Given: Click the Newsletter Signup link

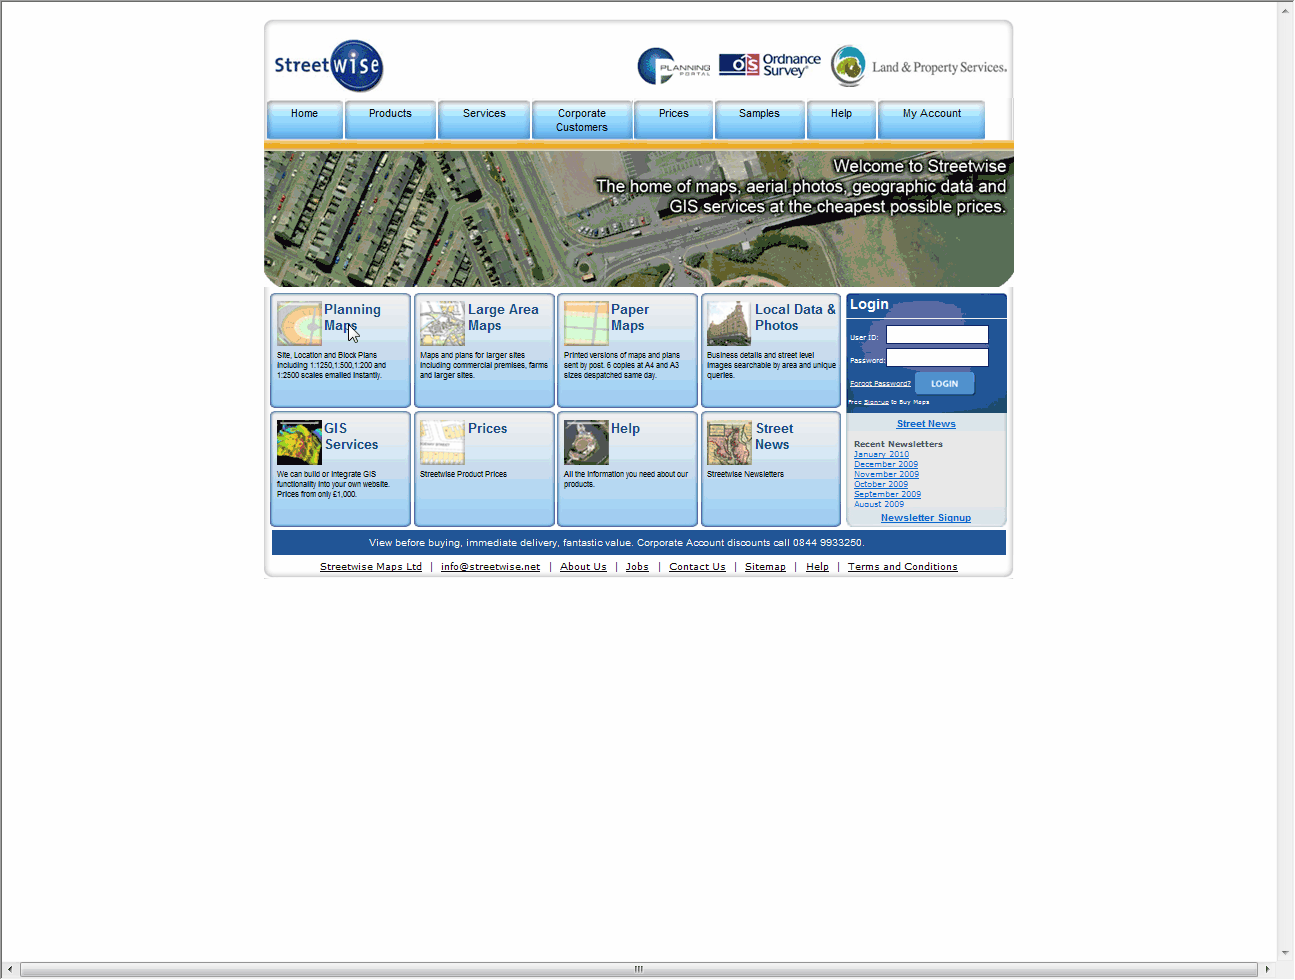Looking at the screenshot, I should [x=925, y=518].
